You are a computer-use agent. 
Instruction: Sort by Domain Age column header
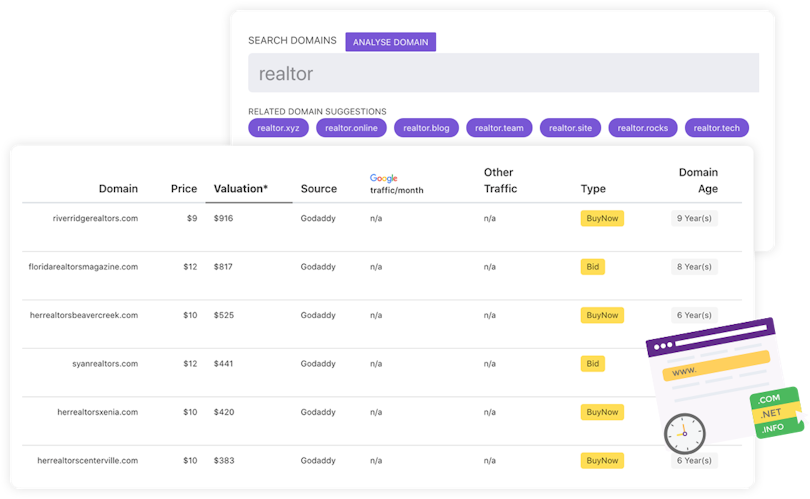coord(697,180)
